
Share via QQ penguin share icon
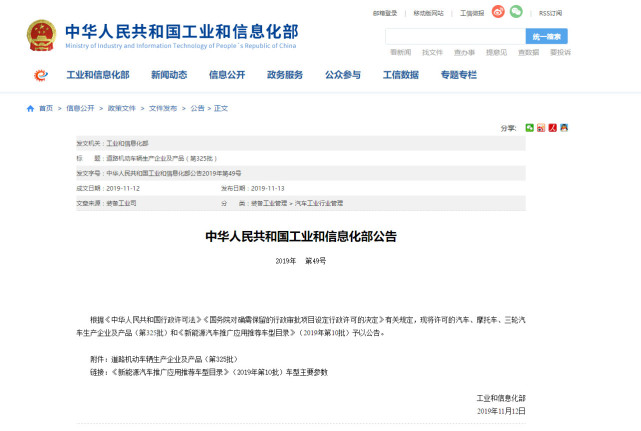(x=564, y=128)
